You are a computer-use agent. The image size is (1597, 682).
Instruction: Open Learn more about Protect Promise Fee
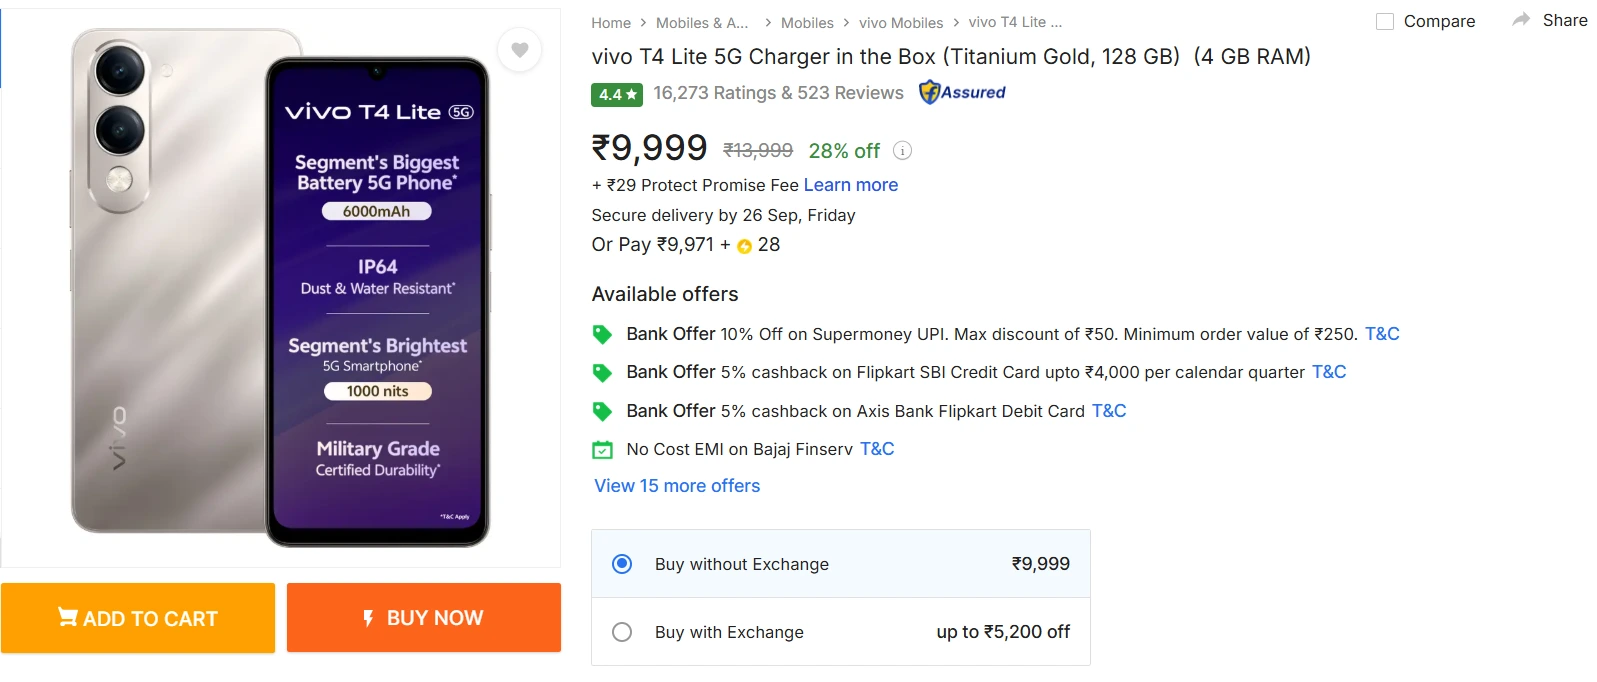pyautogui.click(x=850, y=185)
